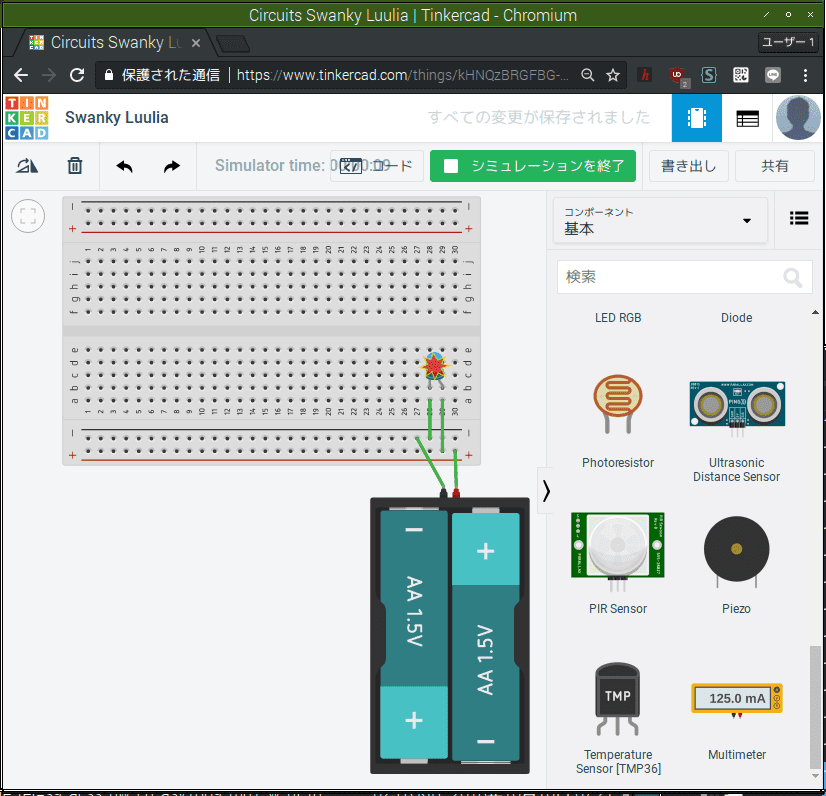Open a new browser tab

pyautogui.click(x=233, y=44)
